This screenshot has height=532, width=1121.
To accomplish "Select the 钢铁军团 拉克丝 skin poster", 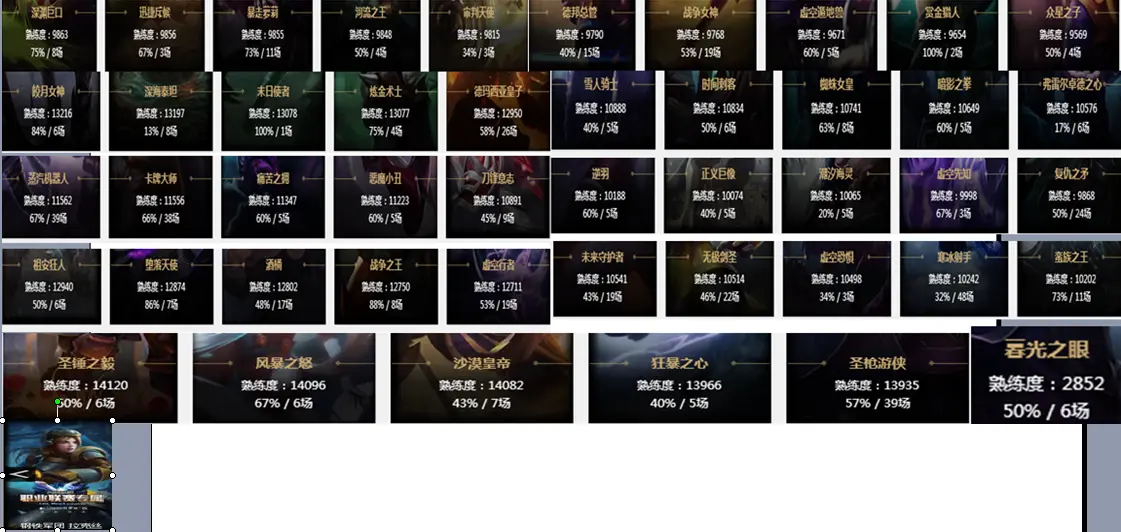I will click(x=57, y=476).
